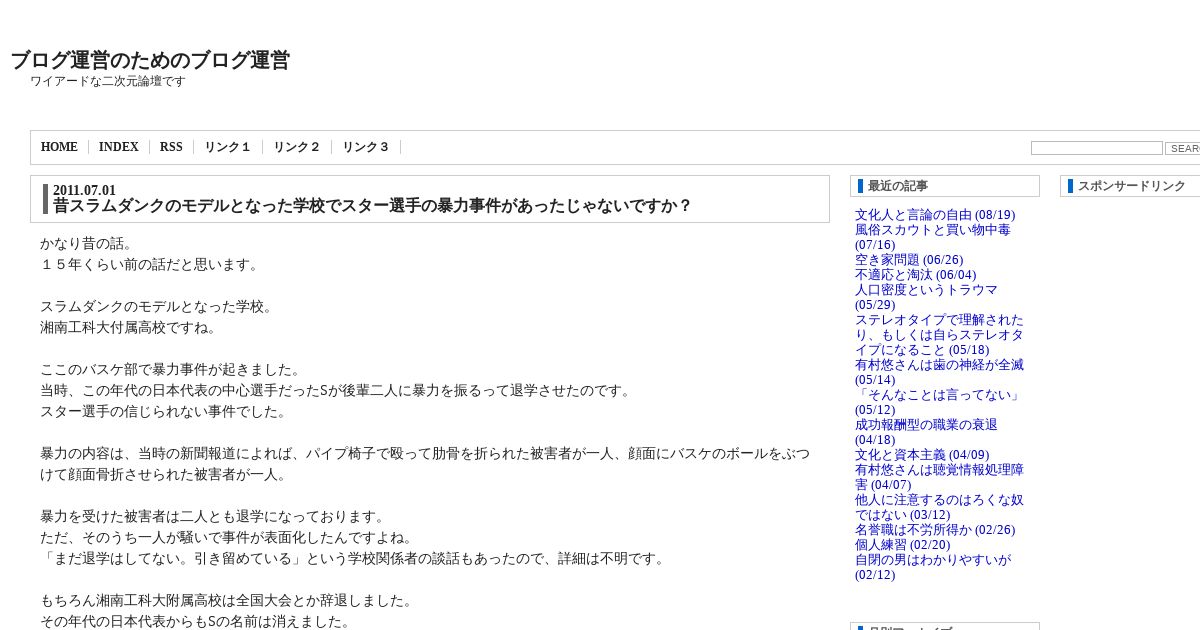
Task: Open リンク２ in the navigation bar
Action: click(297, 147)
